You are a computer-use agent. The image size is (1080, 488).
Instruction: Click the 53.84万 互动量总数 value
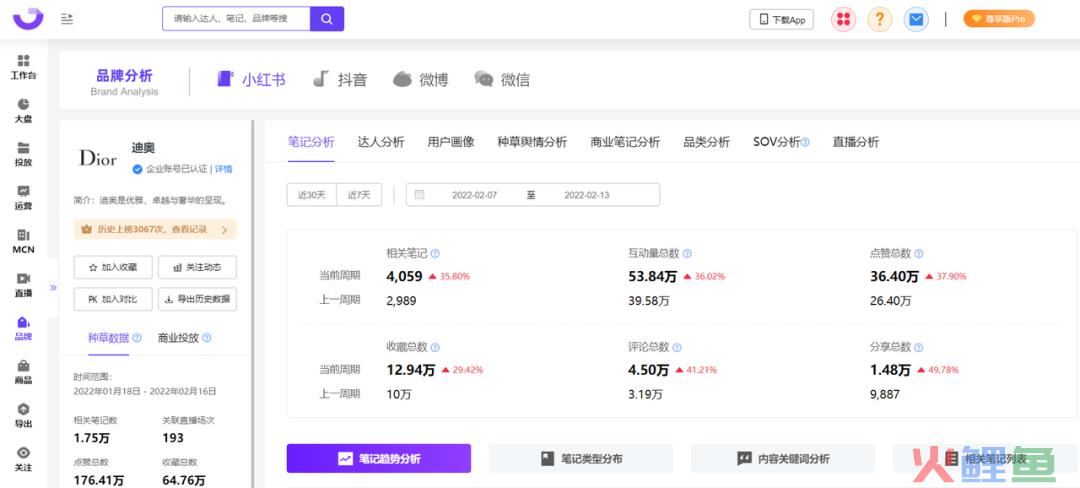pos(652,277)
